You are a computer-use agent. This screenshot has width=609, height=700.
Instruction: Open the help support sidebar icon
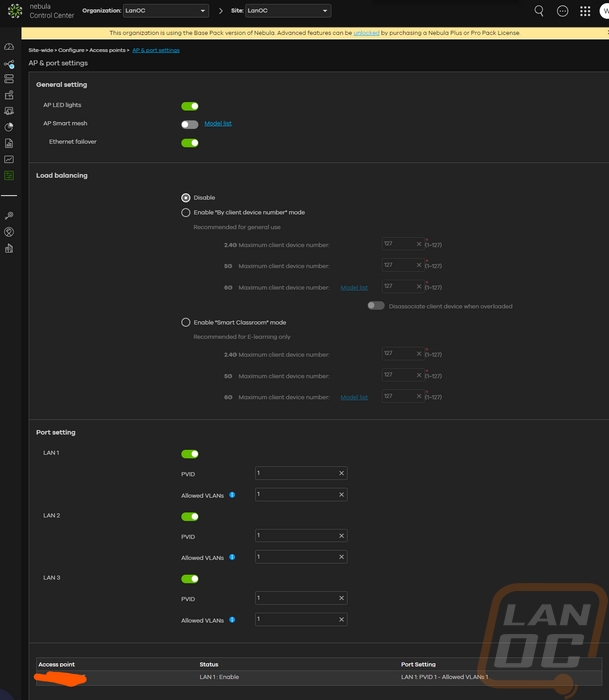9,232
